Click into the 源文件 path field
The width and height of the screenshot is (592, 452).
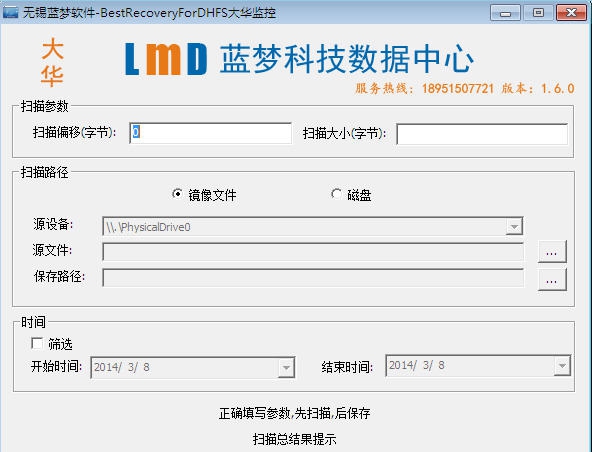pos(313,252)
